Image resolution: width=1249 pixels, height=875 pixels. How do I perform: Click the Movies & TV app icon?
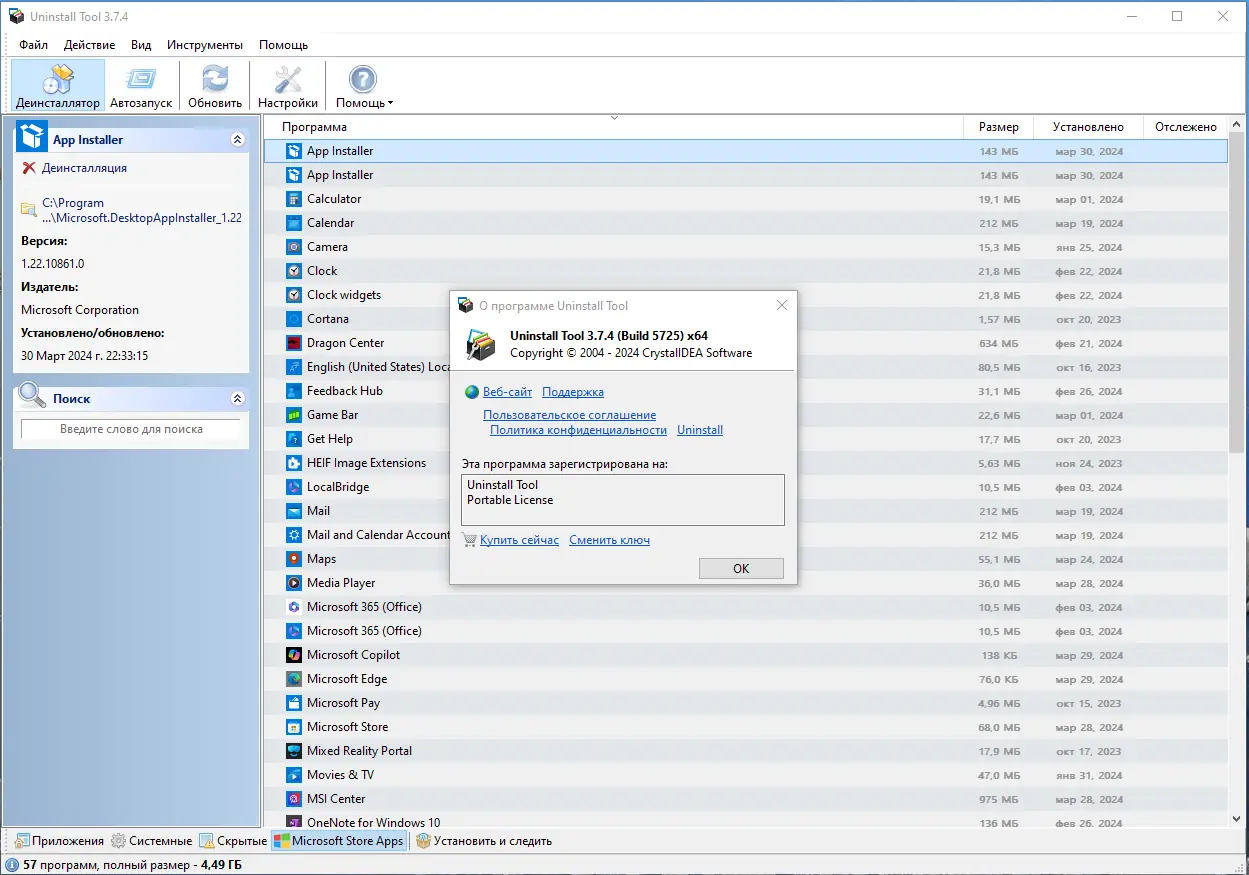click(293, 775)
